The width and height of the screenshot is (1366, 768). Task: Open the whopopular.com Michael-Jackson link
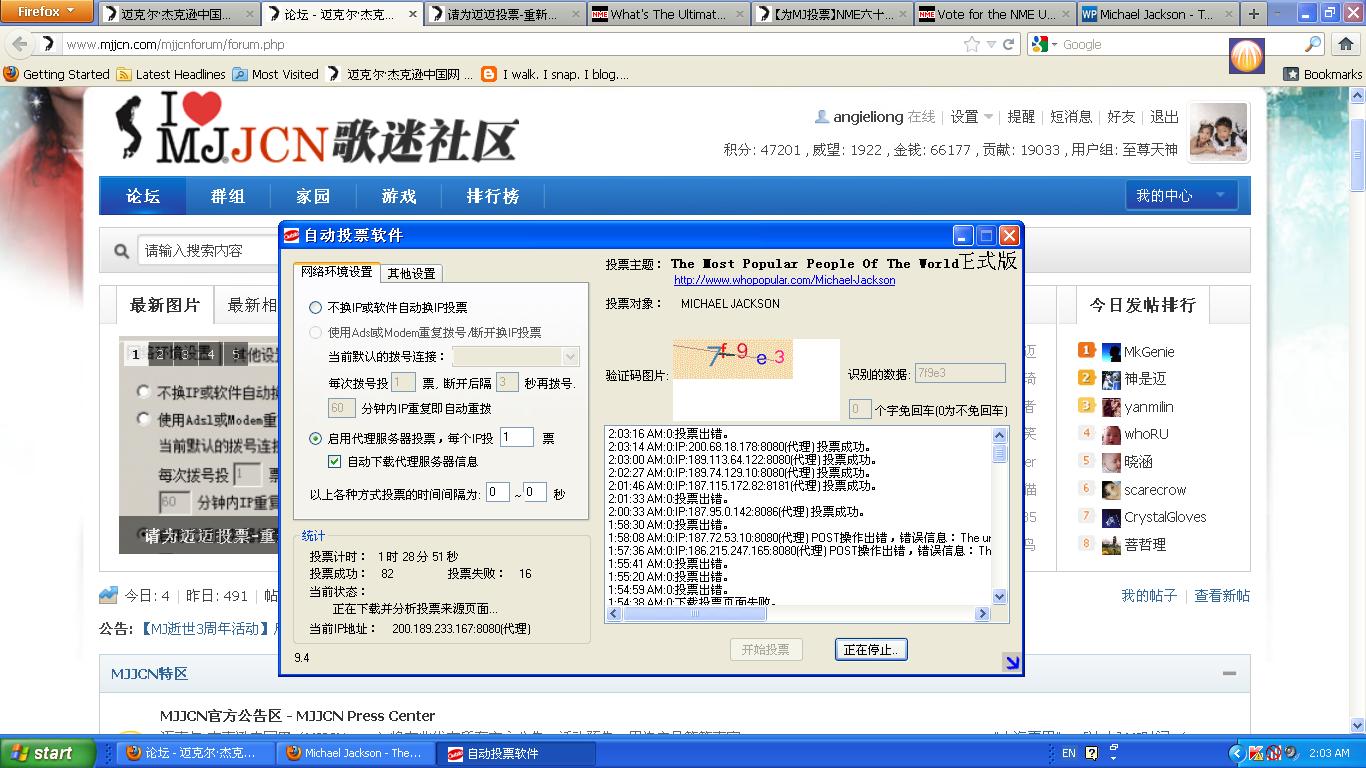click(x=784, y=280)
